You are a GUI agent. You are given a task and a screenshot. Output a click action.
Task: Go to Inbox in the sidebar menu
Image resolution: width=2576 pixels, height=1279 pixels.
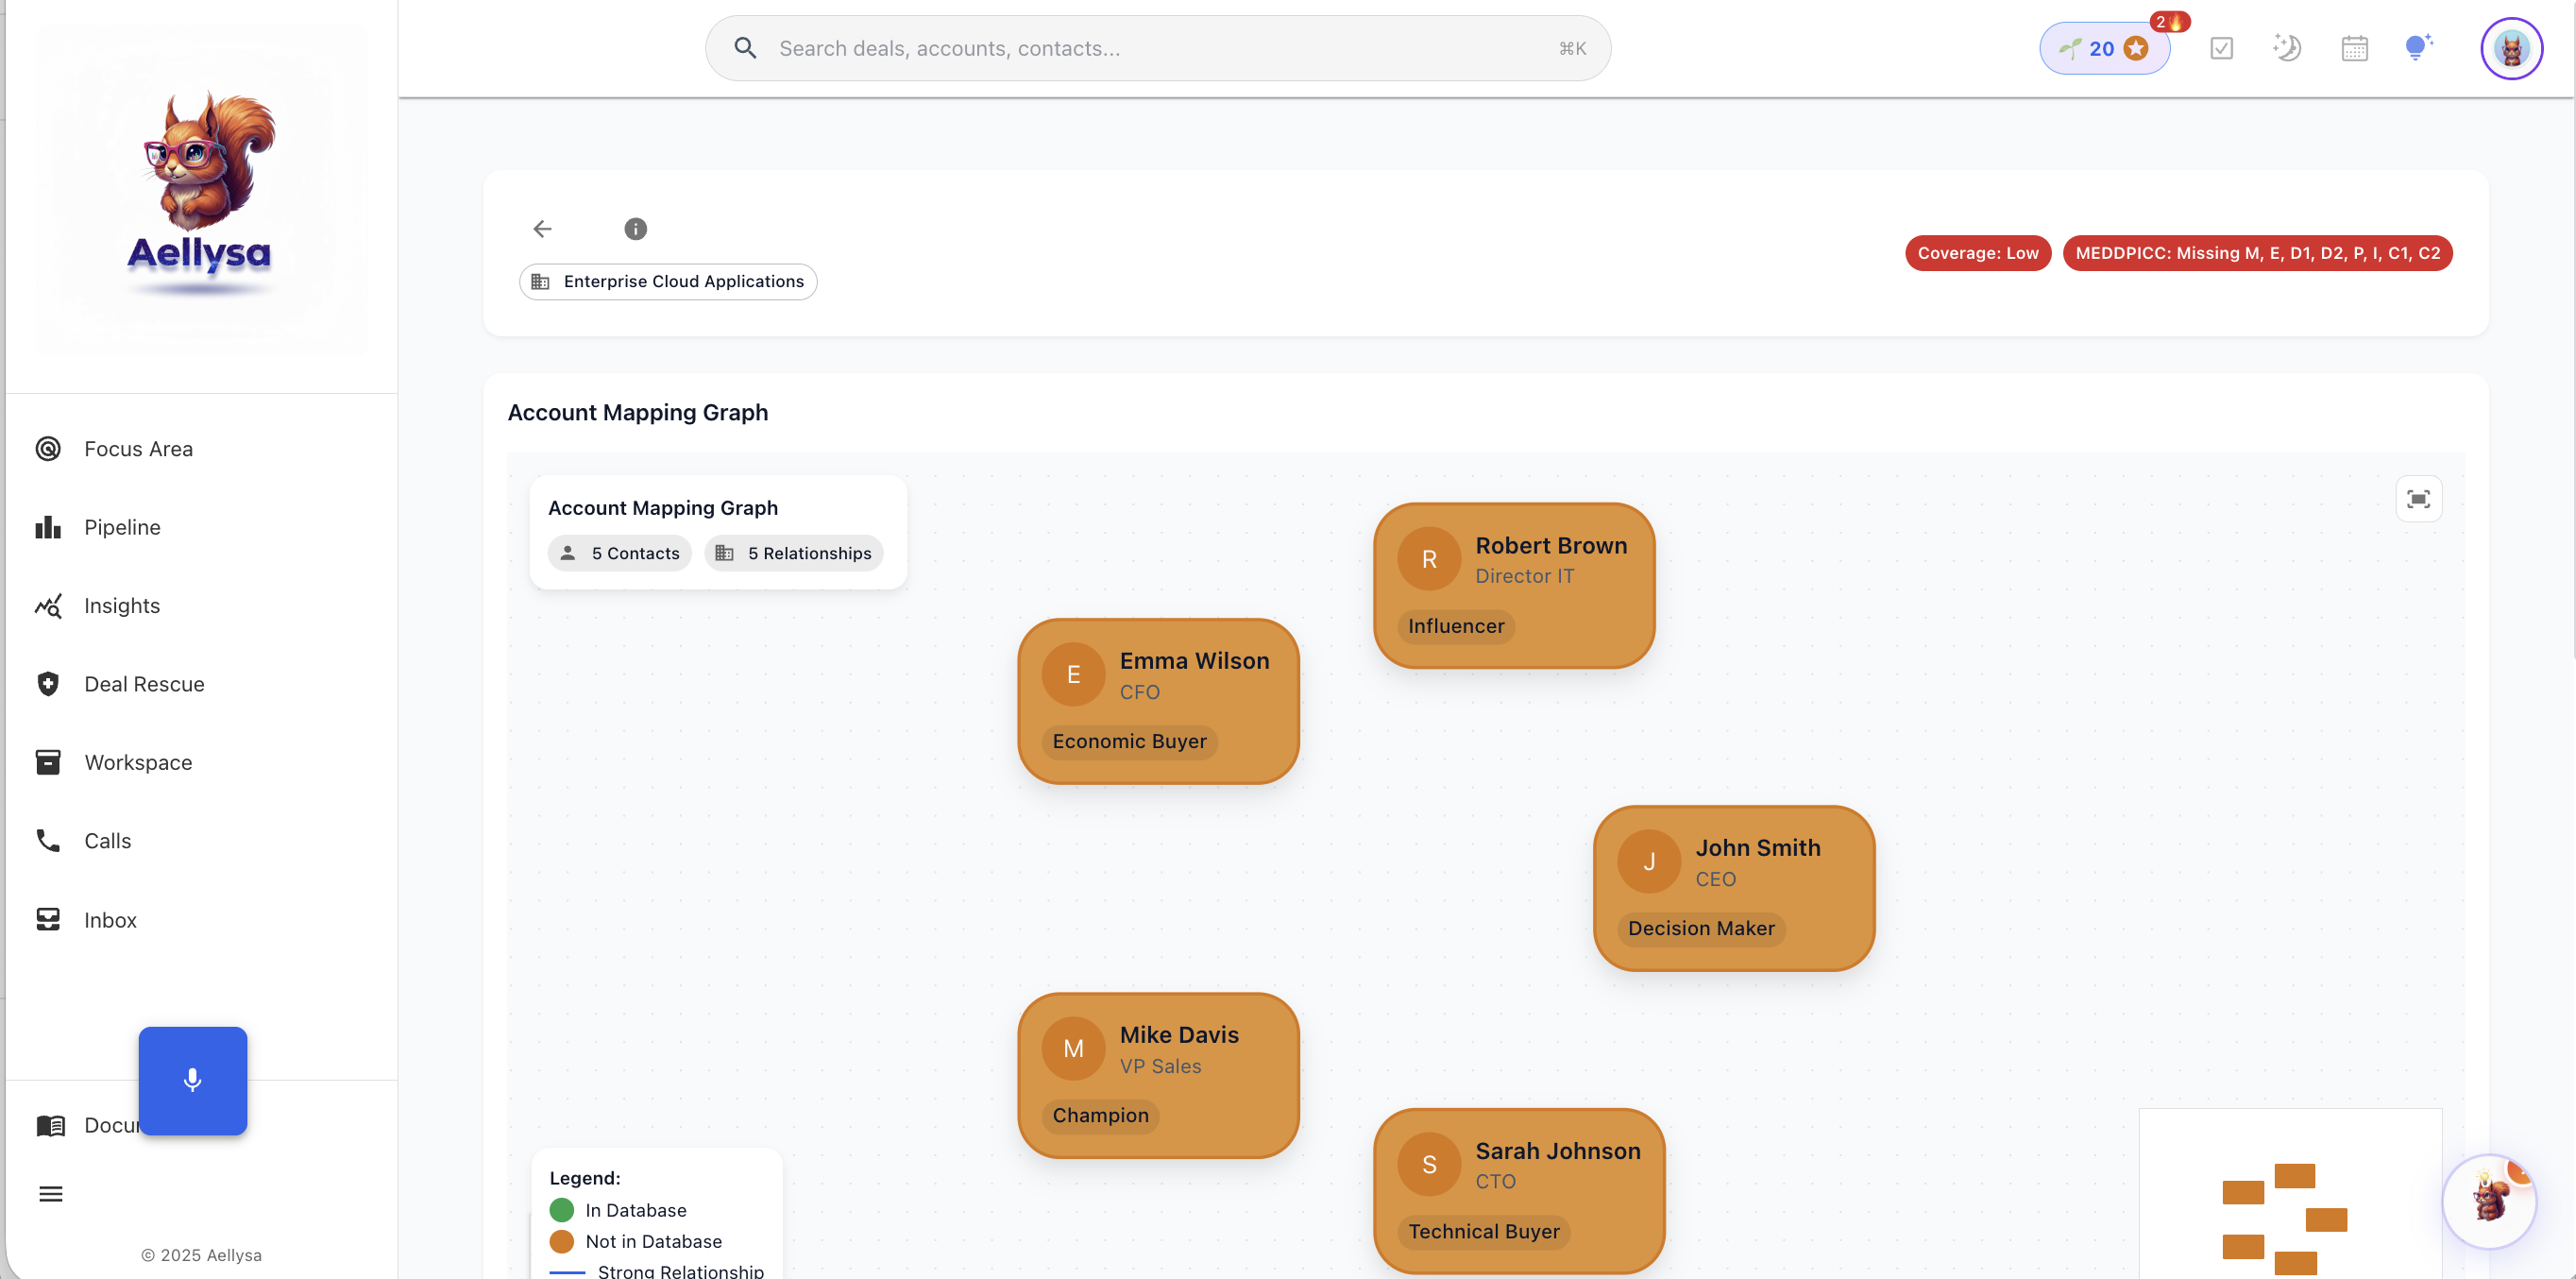pos(48,919)
